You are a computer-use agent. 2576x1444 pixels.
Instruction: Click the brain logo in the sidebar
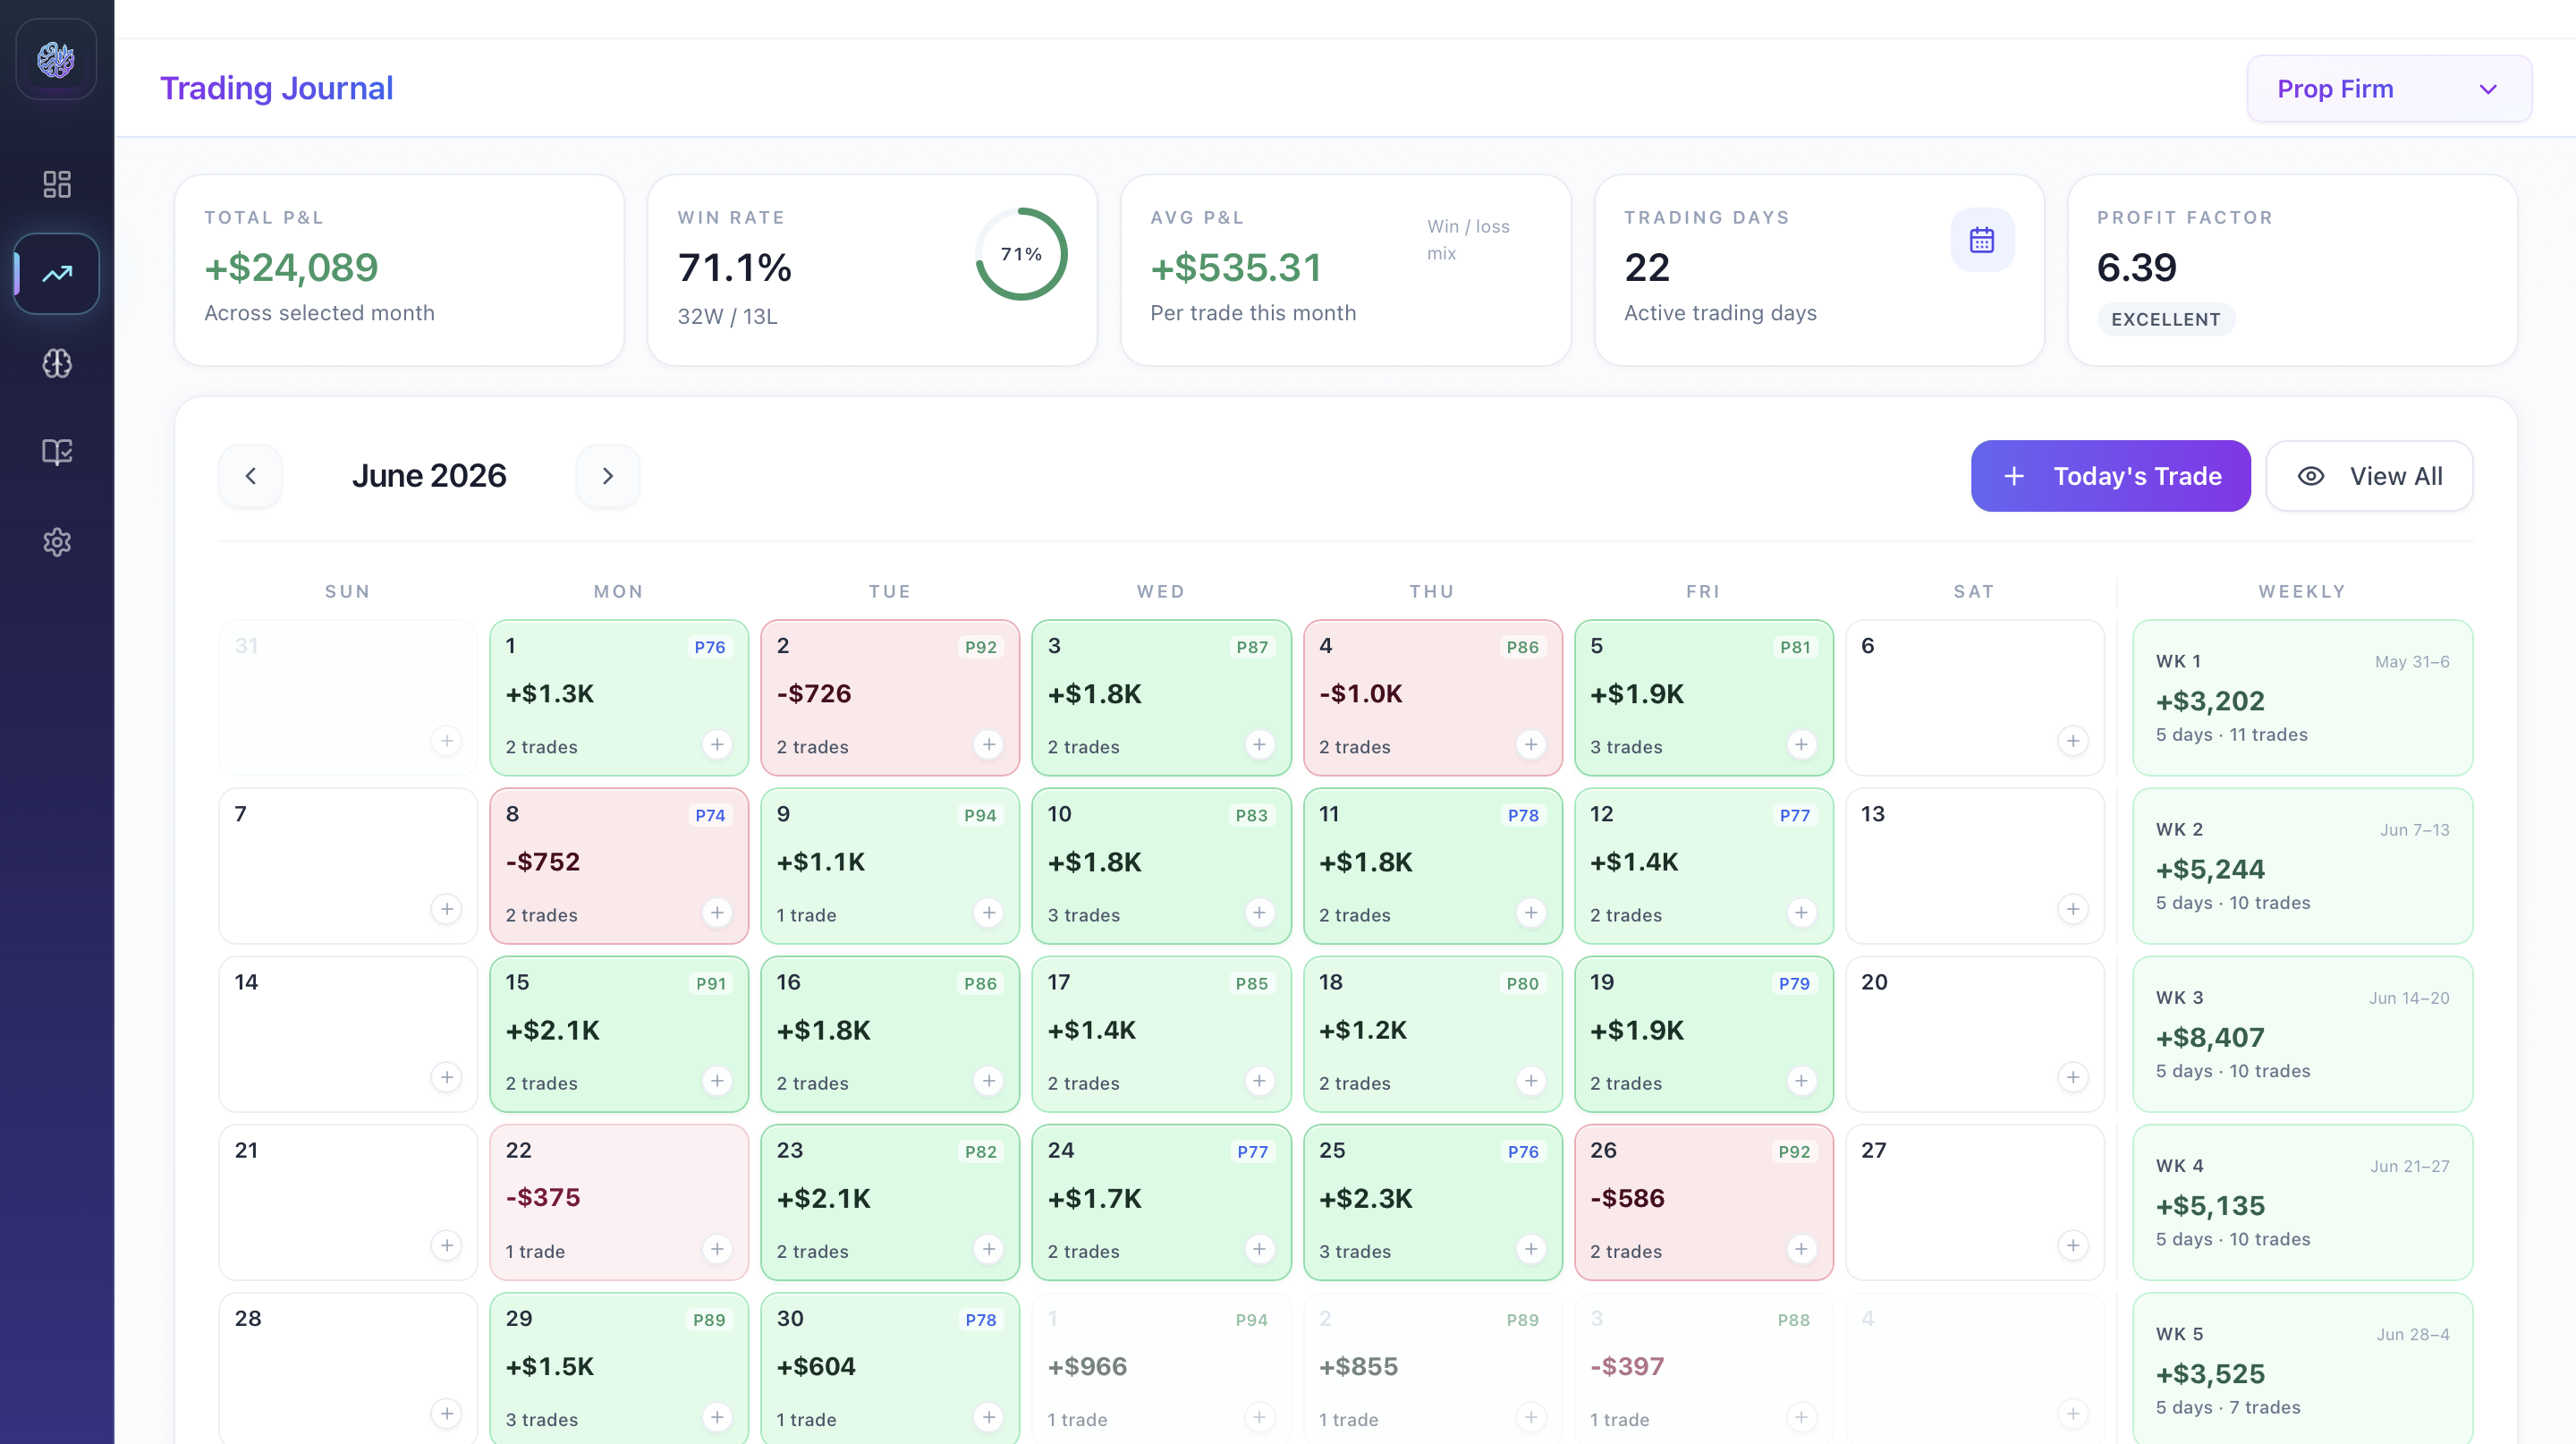[x=56, y=59]
